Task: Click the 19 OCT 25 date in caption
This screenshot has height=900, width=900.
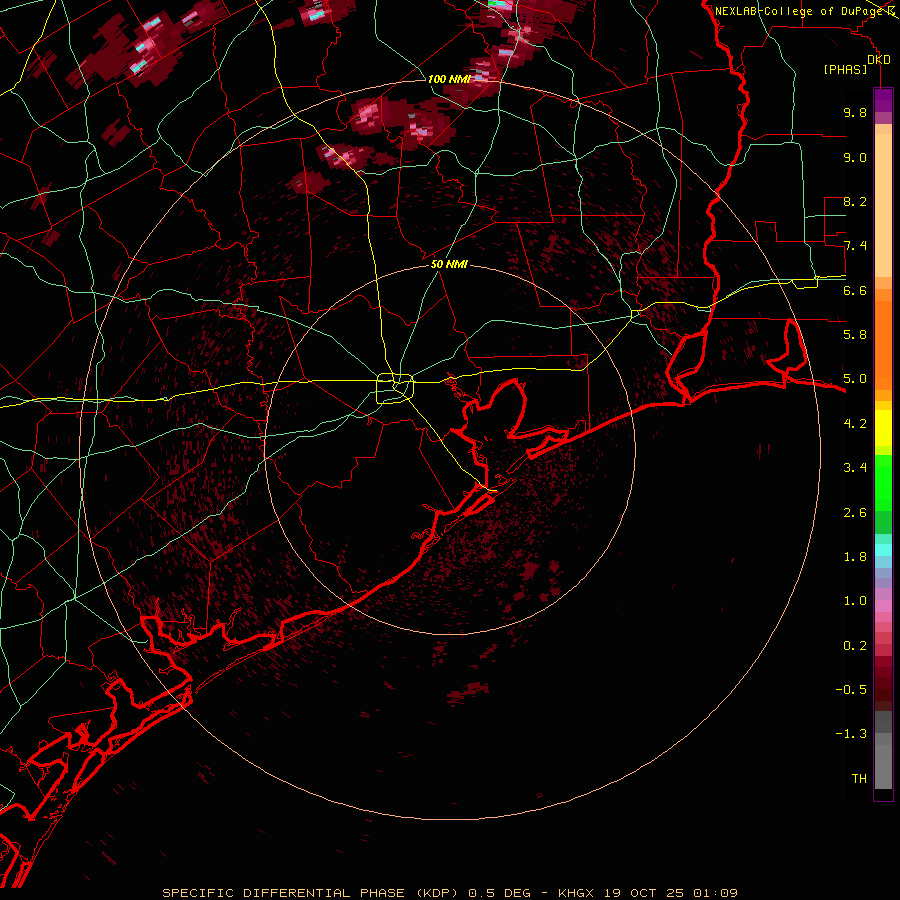Action: coord(645,893)
